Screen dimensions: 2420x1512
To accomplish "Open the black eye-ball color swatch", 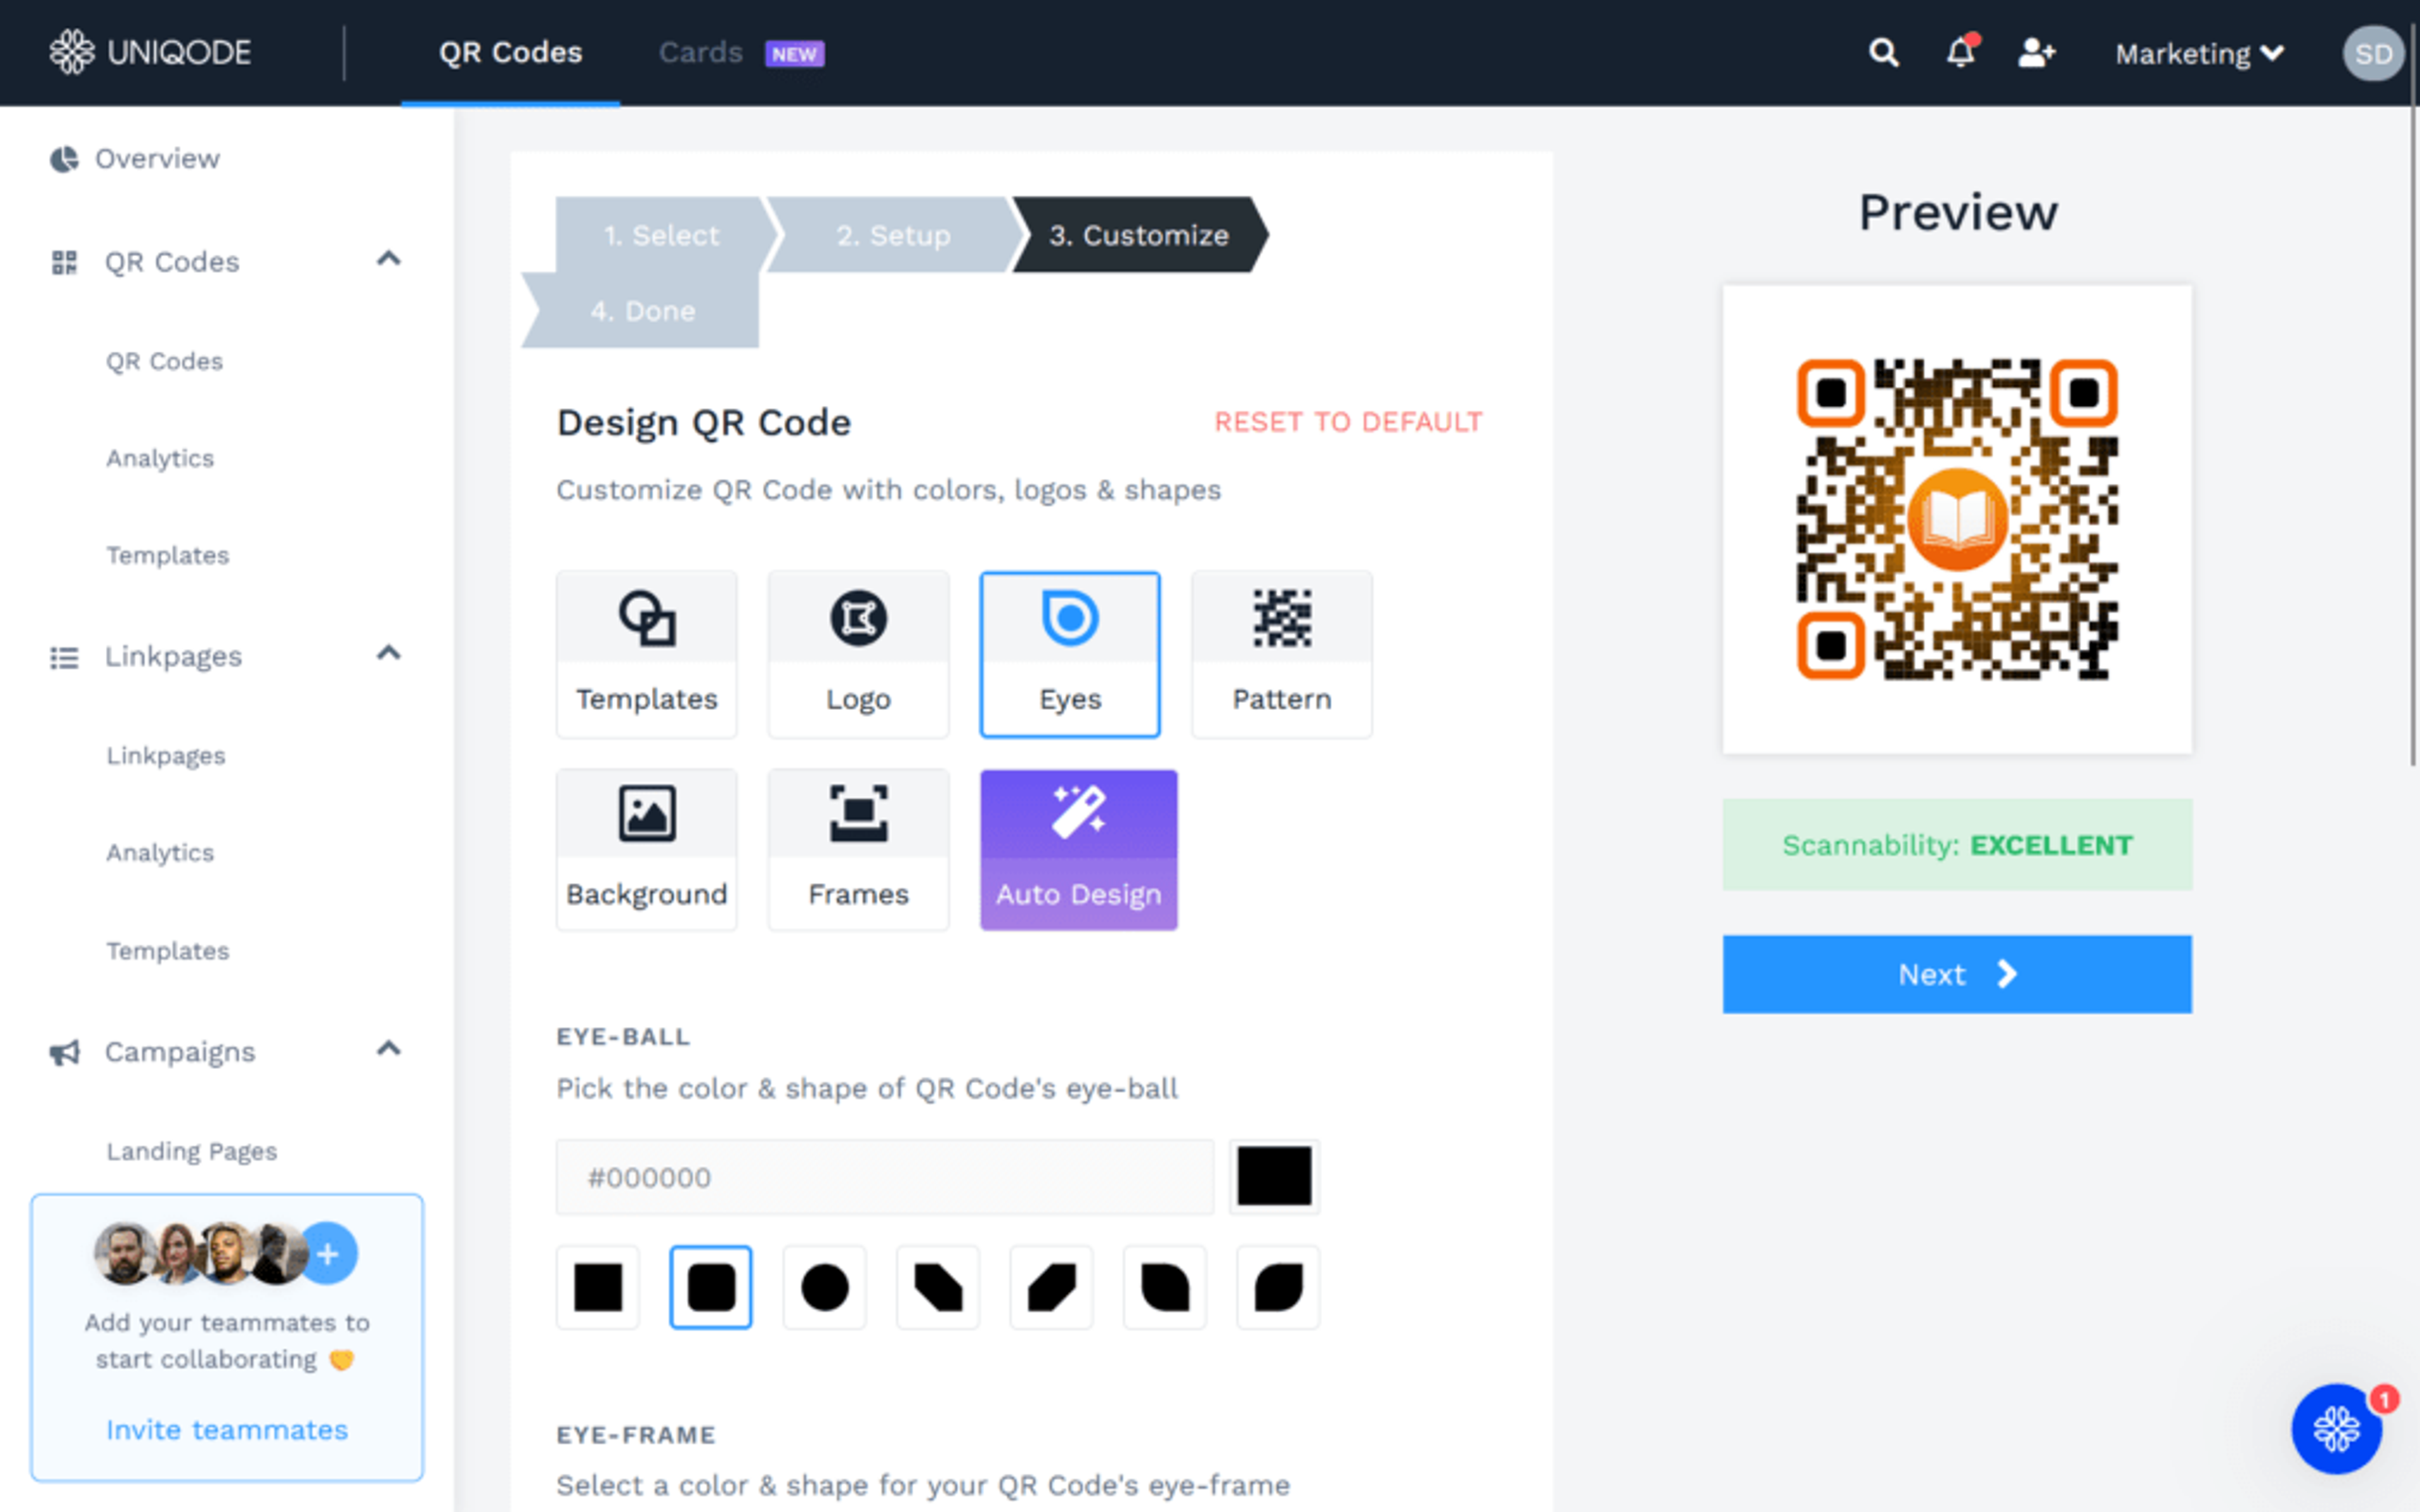I will pos(1274,1177).
